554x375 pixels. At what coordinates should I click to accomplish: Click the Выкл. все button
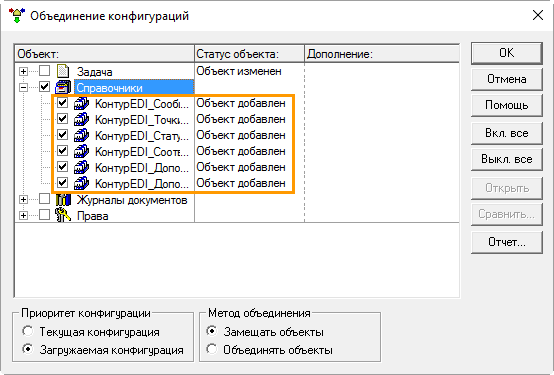507,159
